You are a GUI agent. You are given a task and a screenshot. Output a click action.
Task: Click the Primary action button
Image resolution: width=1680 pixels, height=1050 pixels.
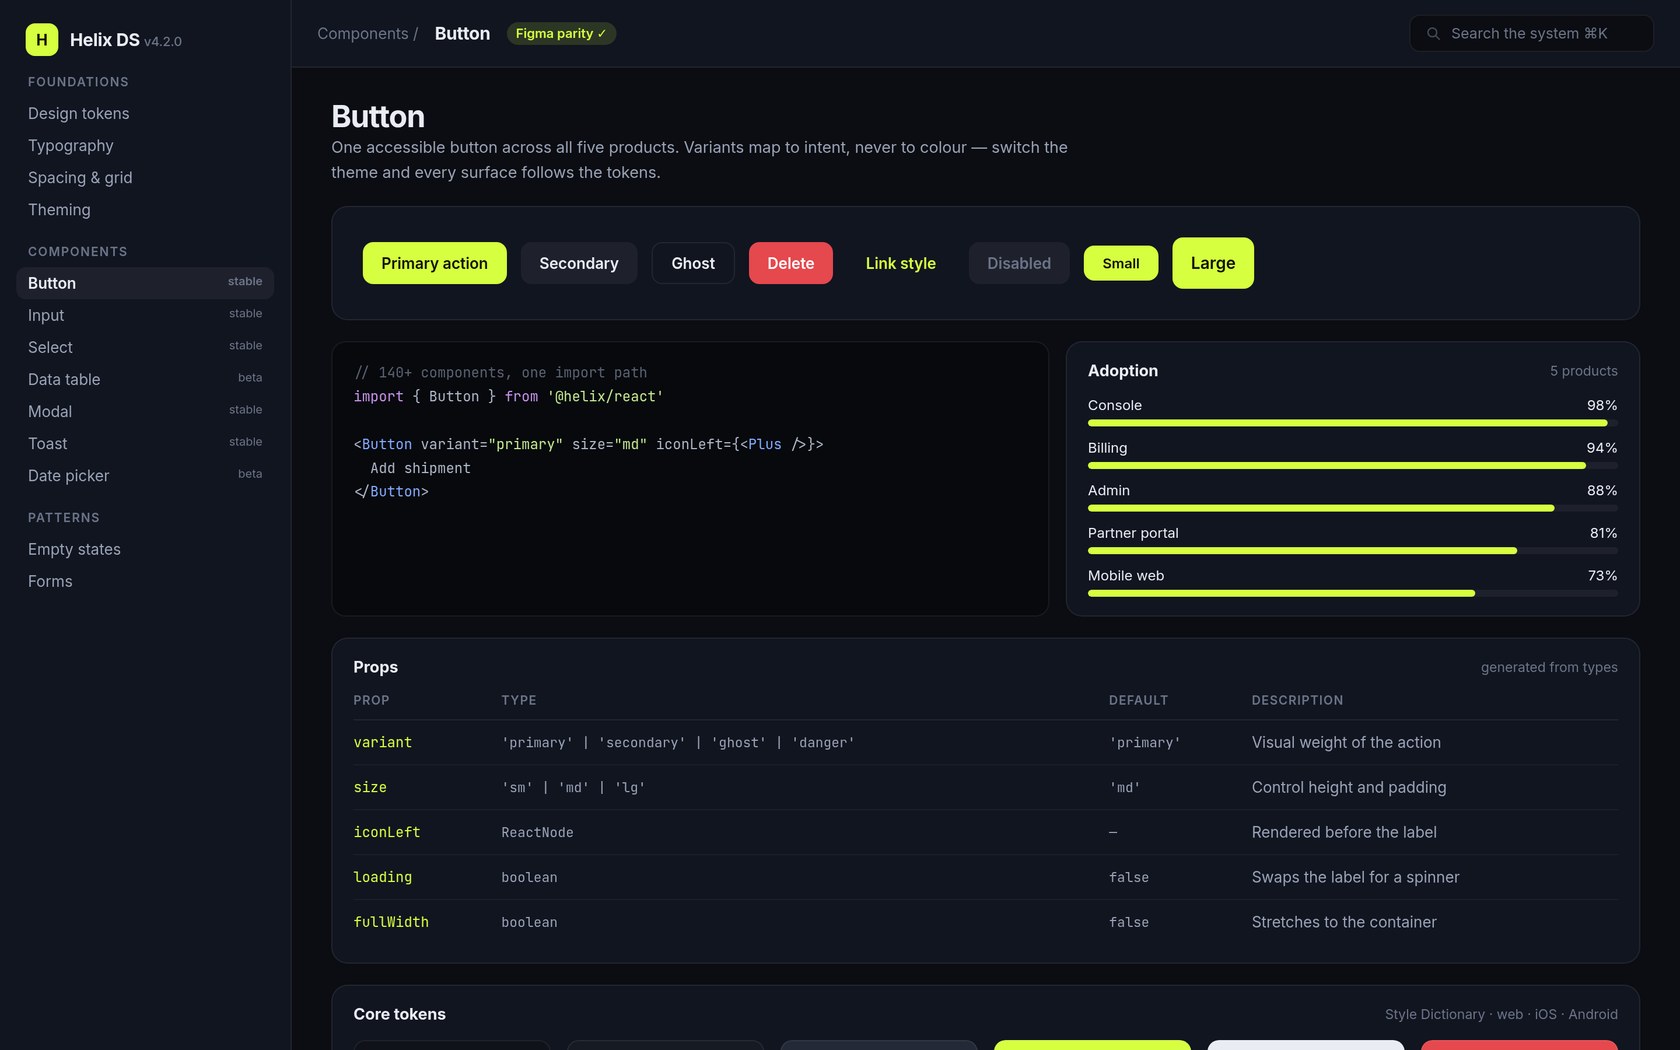(x=434, y=263)
